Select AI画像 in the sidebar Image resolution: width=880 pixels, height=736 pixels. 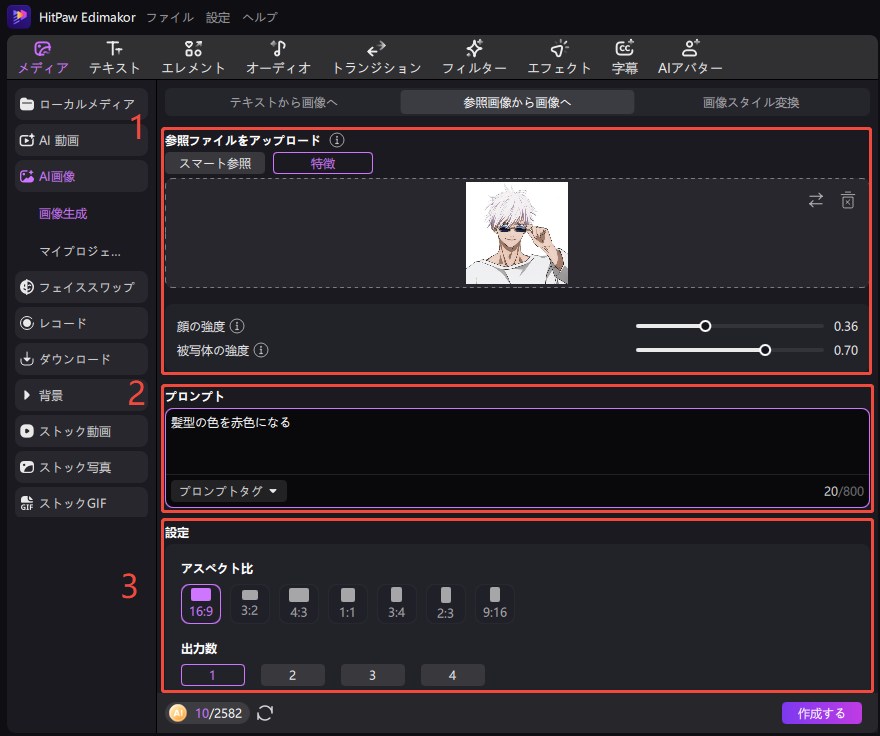click(x=81, y=176)
